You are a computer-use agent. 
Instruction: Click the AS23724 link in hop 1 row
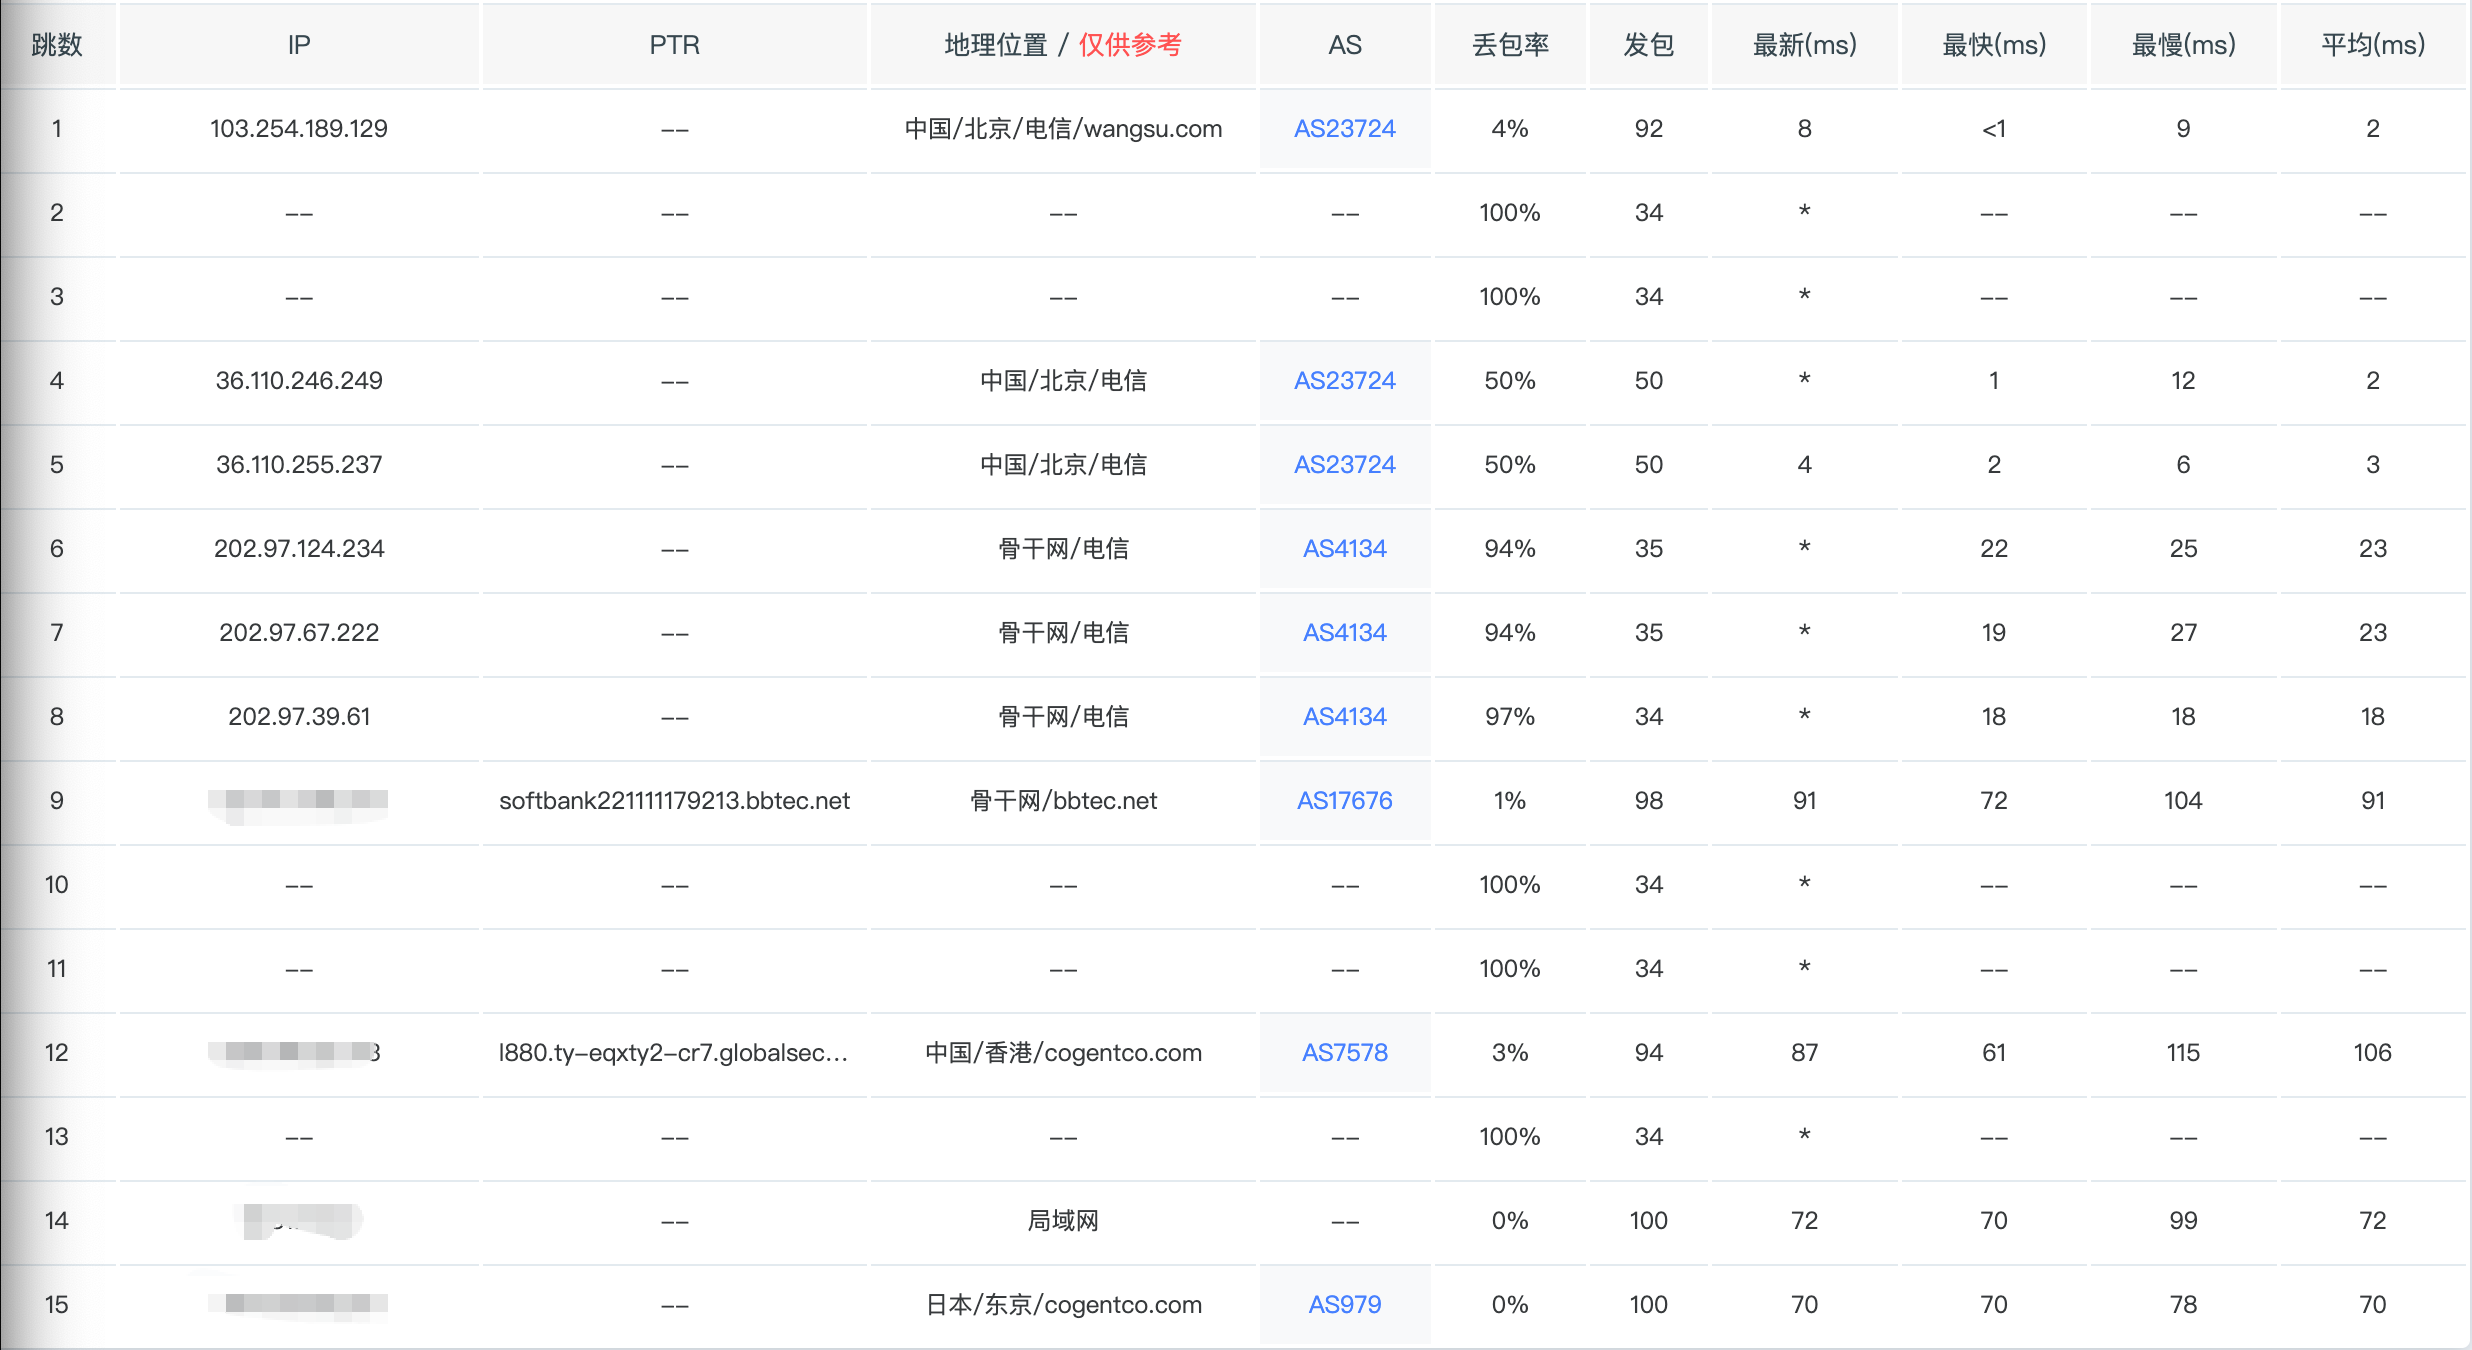pyautogui.click(x=1344, y=129)
